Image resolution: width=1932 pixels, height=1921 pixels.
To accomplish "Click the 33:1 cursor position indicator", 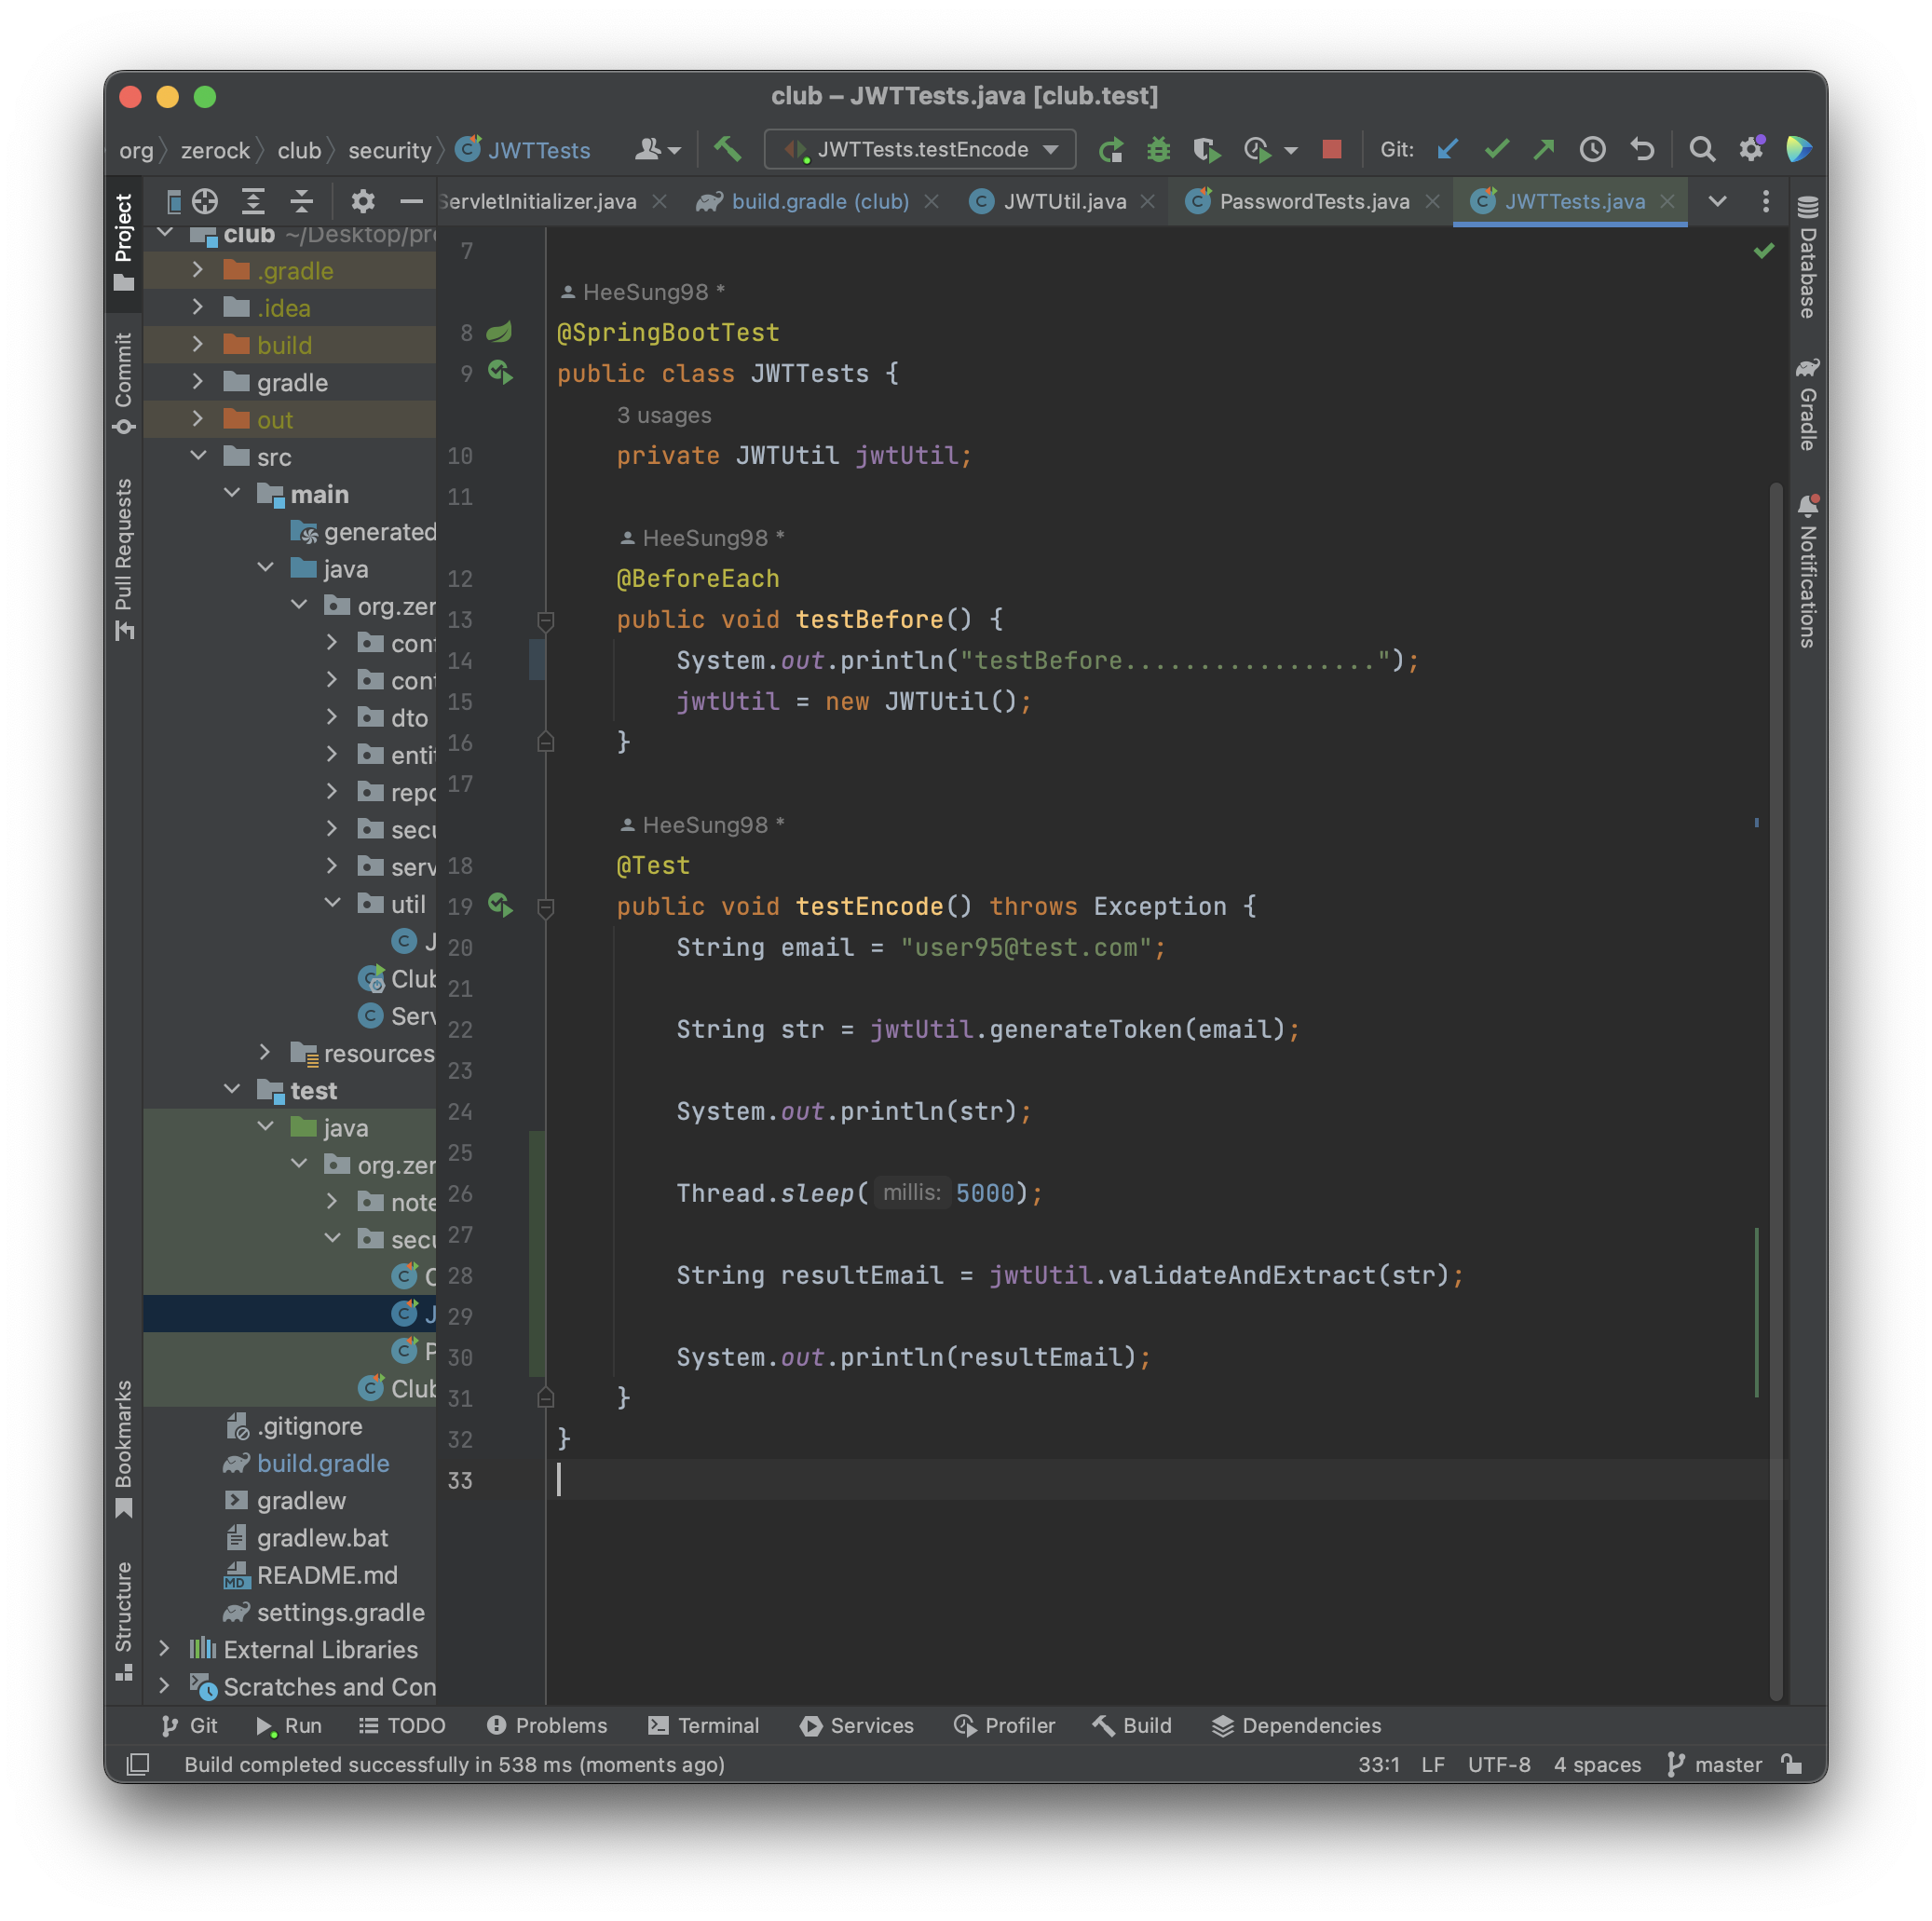I will pos(1378,1764).
